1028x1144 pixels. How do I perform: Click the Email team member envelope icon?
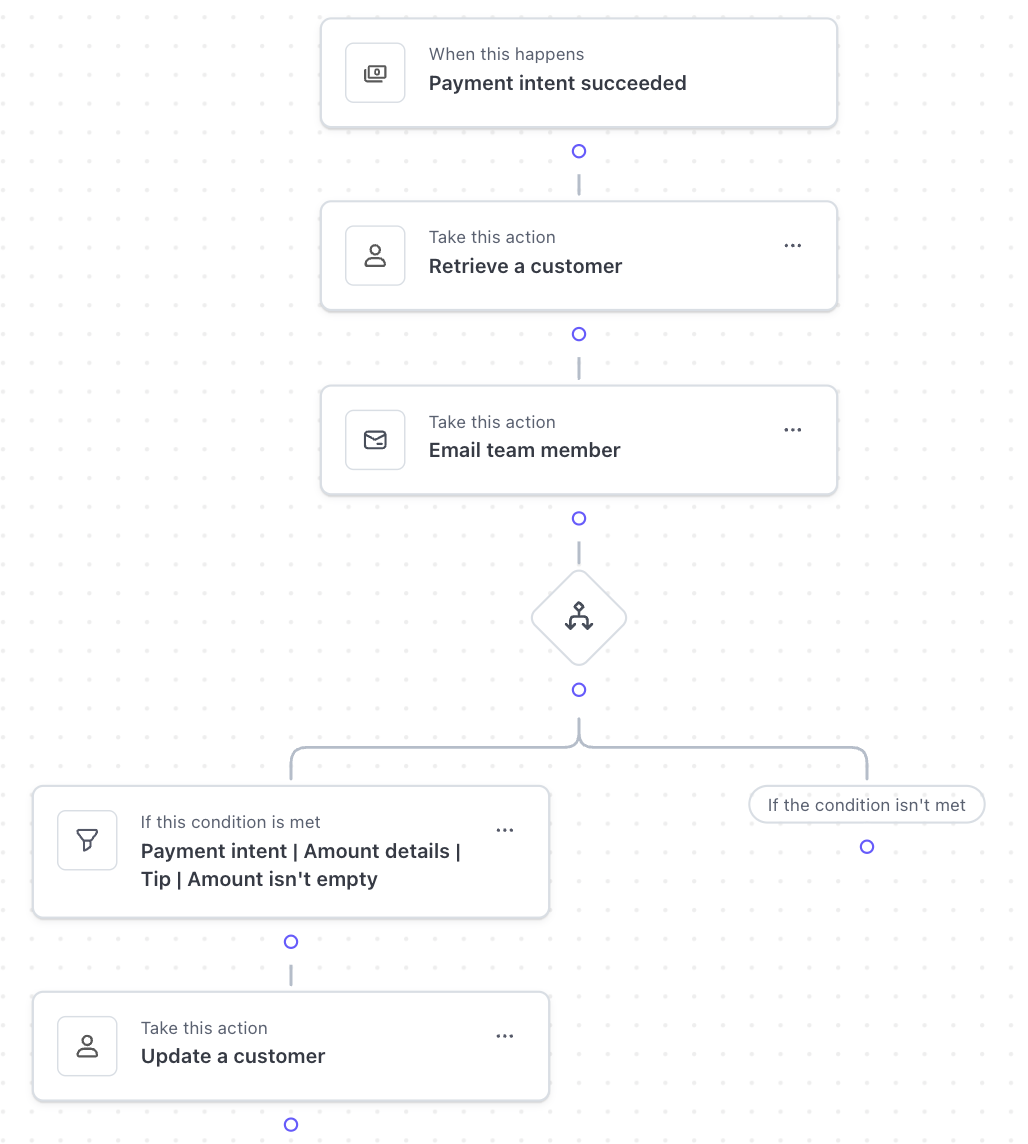point(375,440)
